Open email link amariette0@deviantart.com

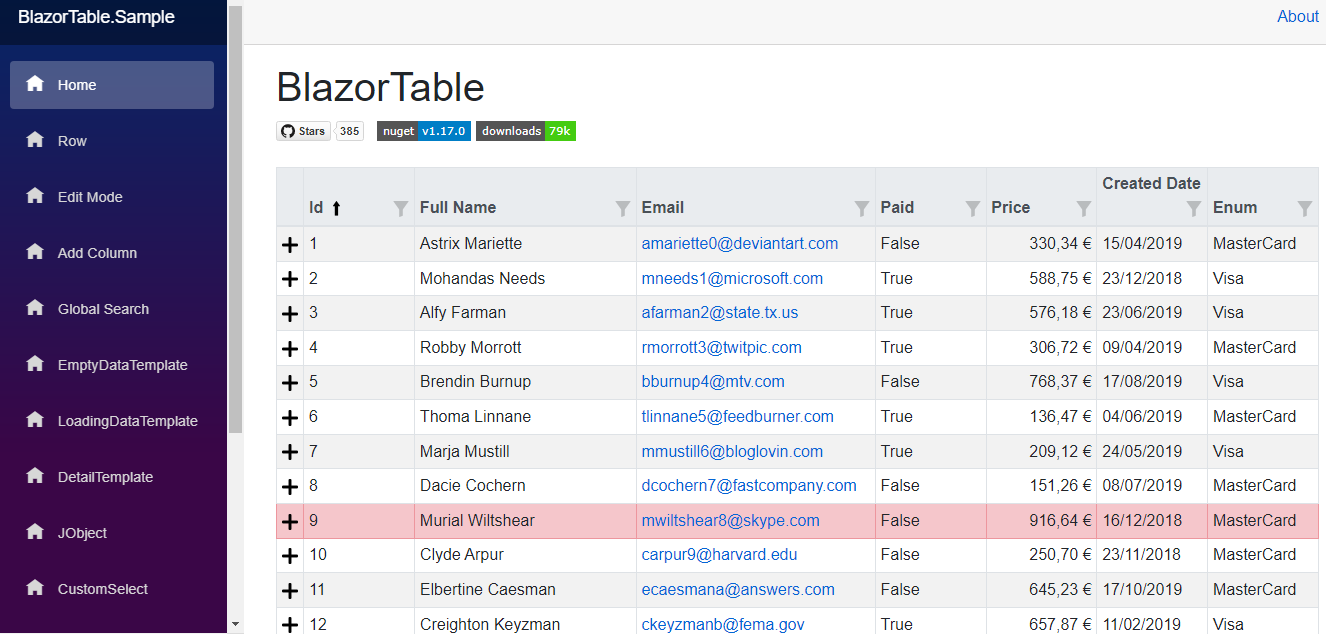[740, 244]
